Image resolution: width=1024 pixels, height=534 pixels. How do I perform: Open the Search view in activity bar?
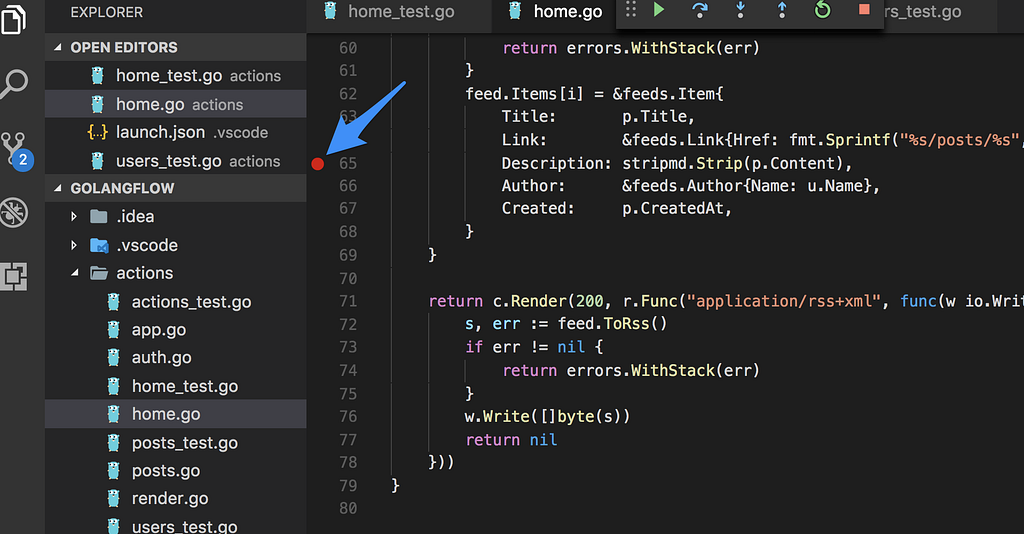click(x=14, y=84)
